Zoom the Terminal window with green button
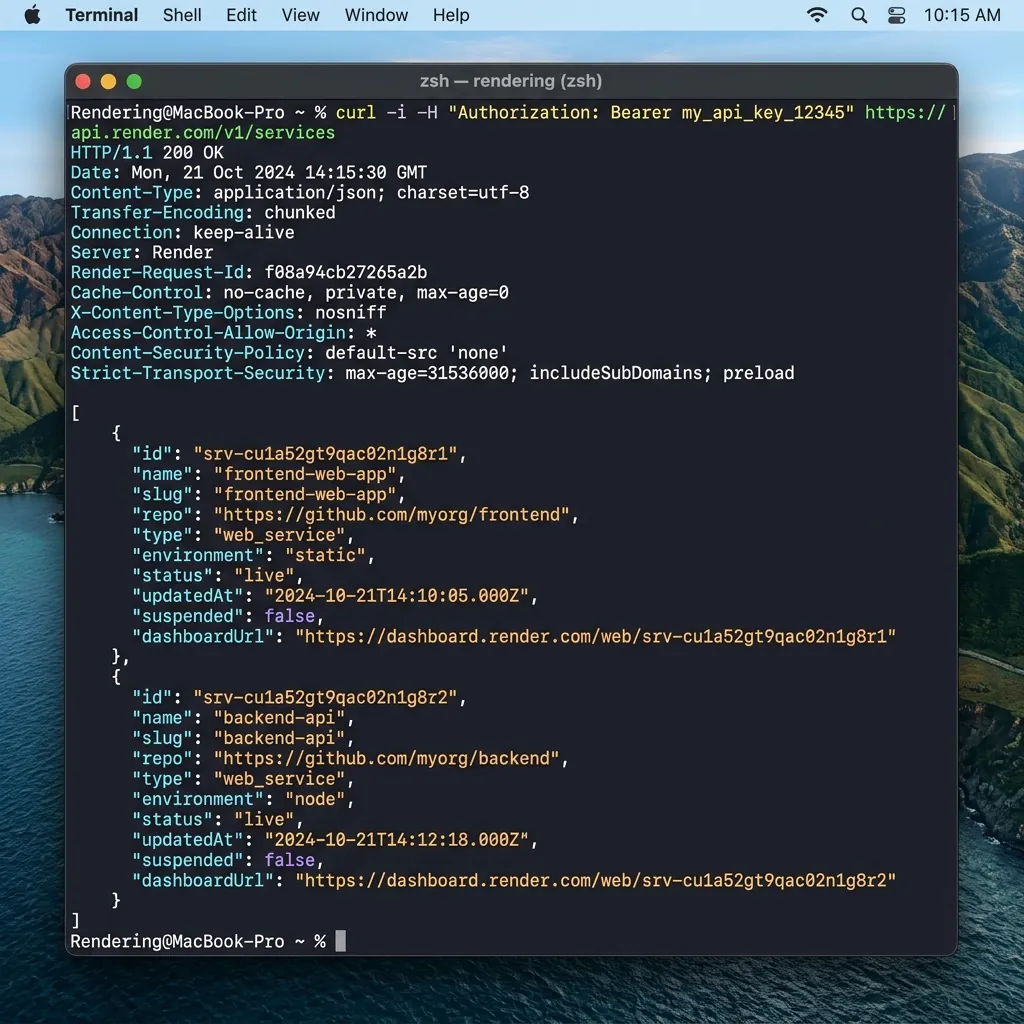This screenshot has height=1024, width=1024. 134,82
